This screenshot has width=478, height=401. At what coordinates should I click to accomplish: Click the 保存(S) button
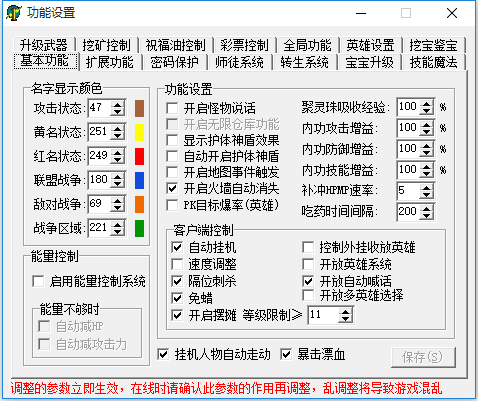(422, 357)
